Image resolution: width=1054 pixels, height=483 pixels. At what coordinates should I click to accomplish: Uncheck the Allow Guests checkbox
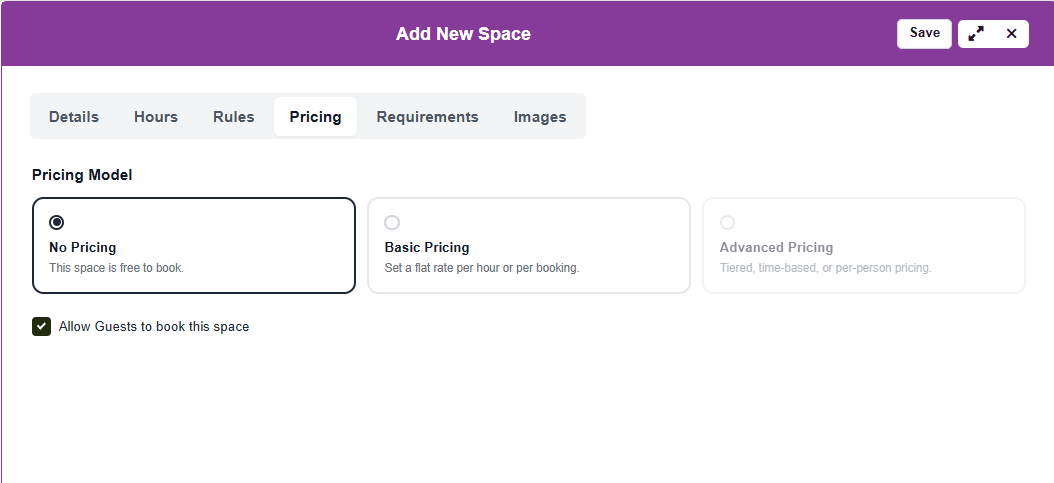[x=41, y=326]
